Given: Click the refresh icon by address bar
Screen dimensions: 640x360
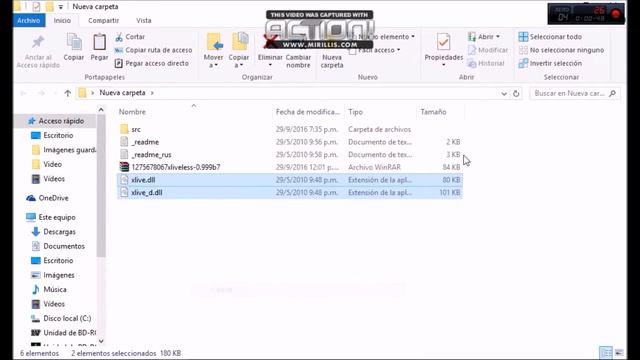Looking at the screenshot, I should 516,94.
